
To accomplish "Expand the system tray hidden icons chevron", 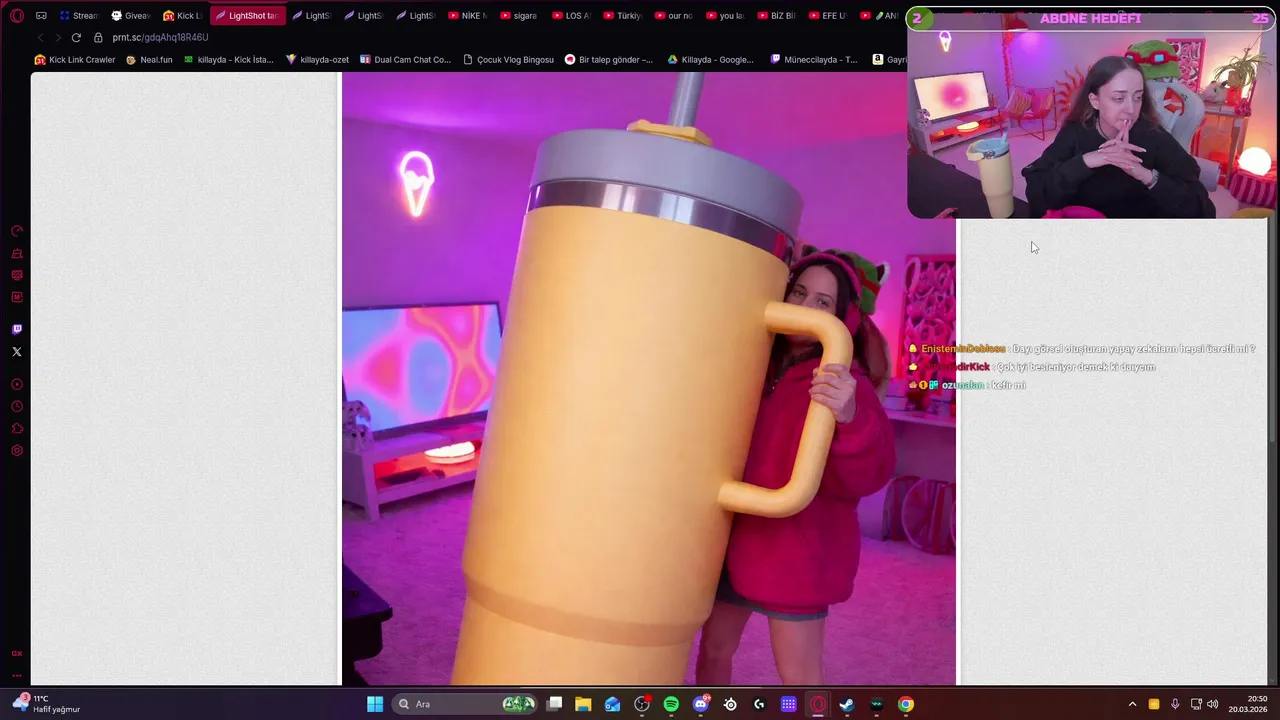I will point(1132,704).
